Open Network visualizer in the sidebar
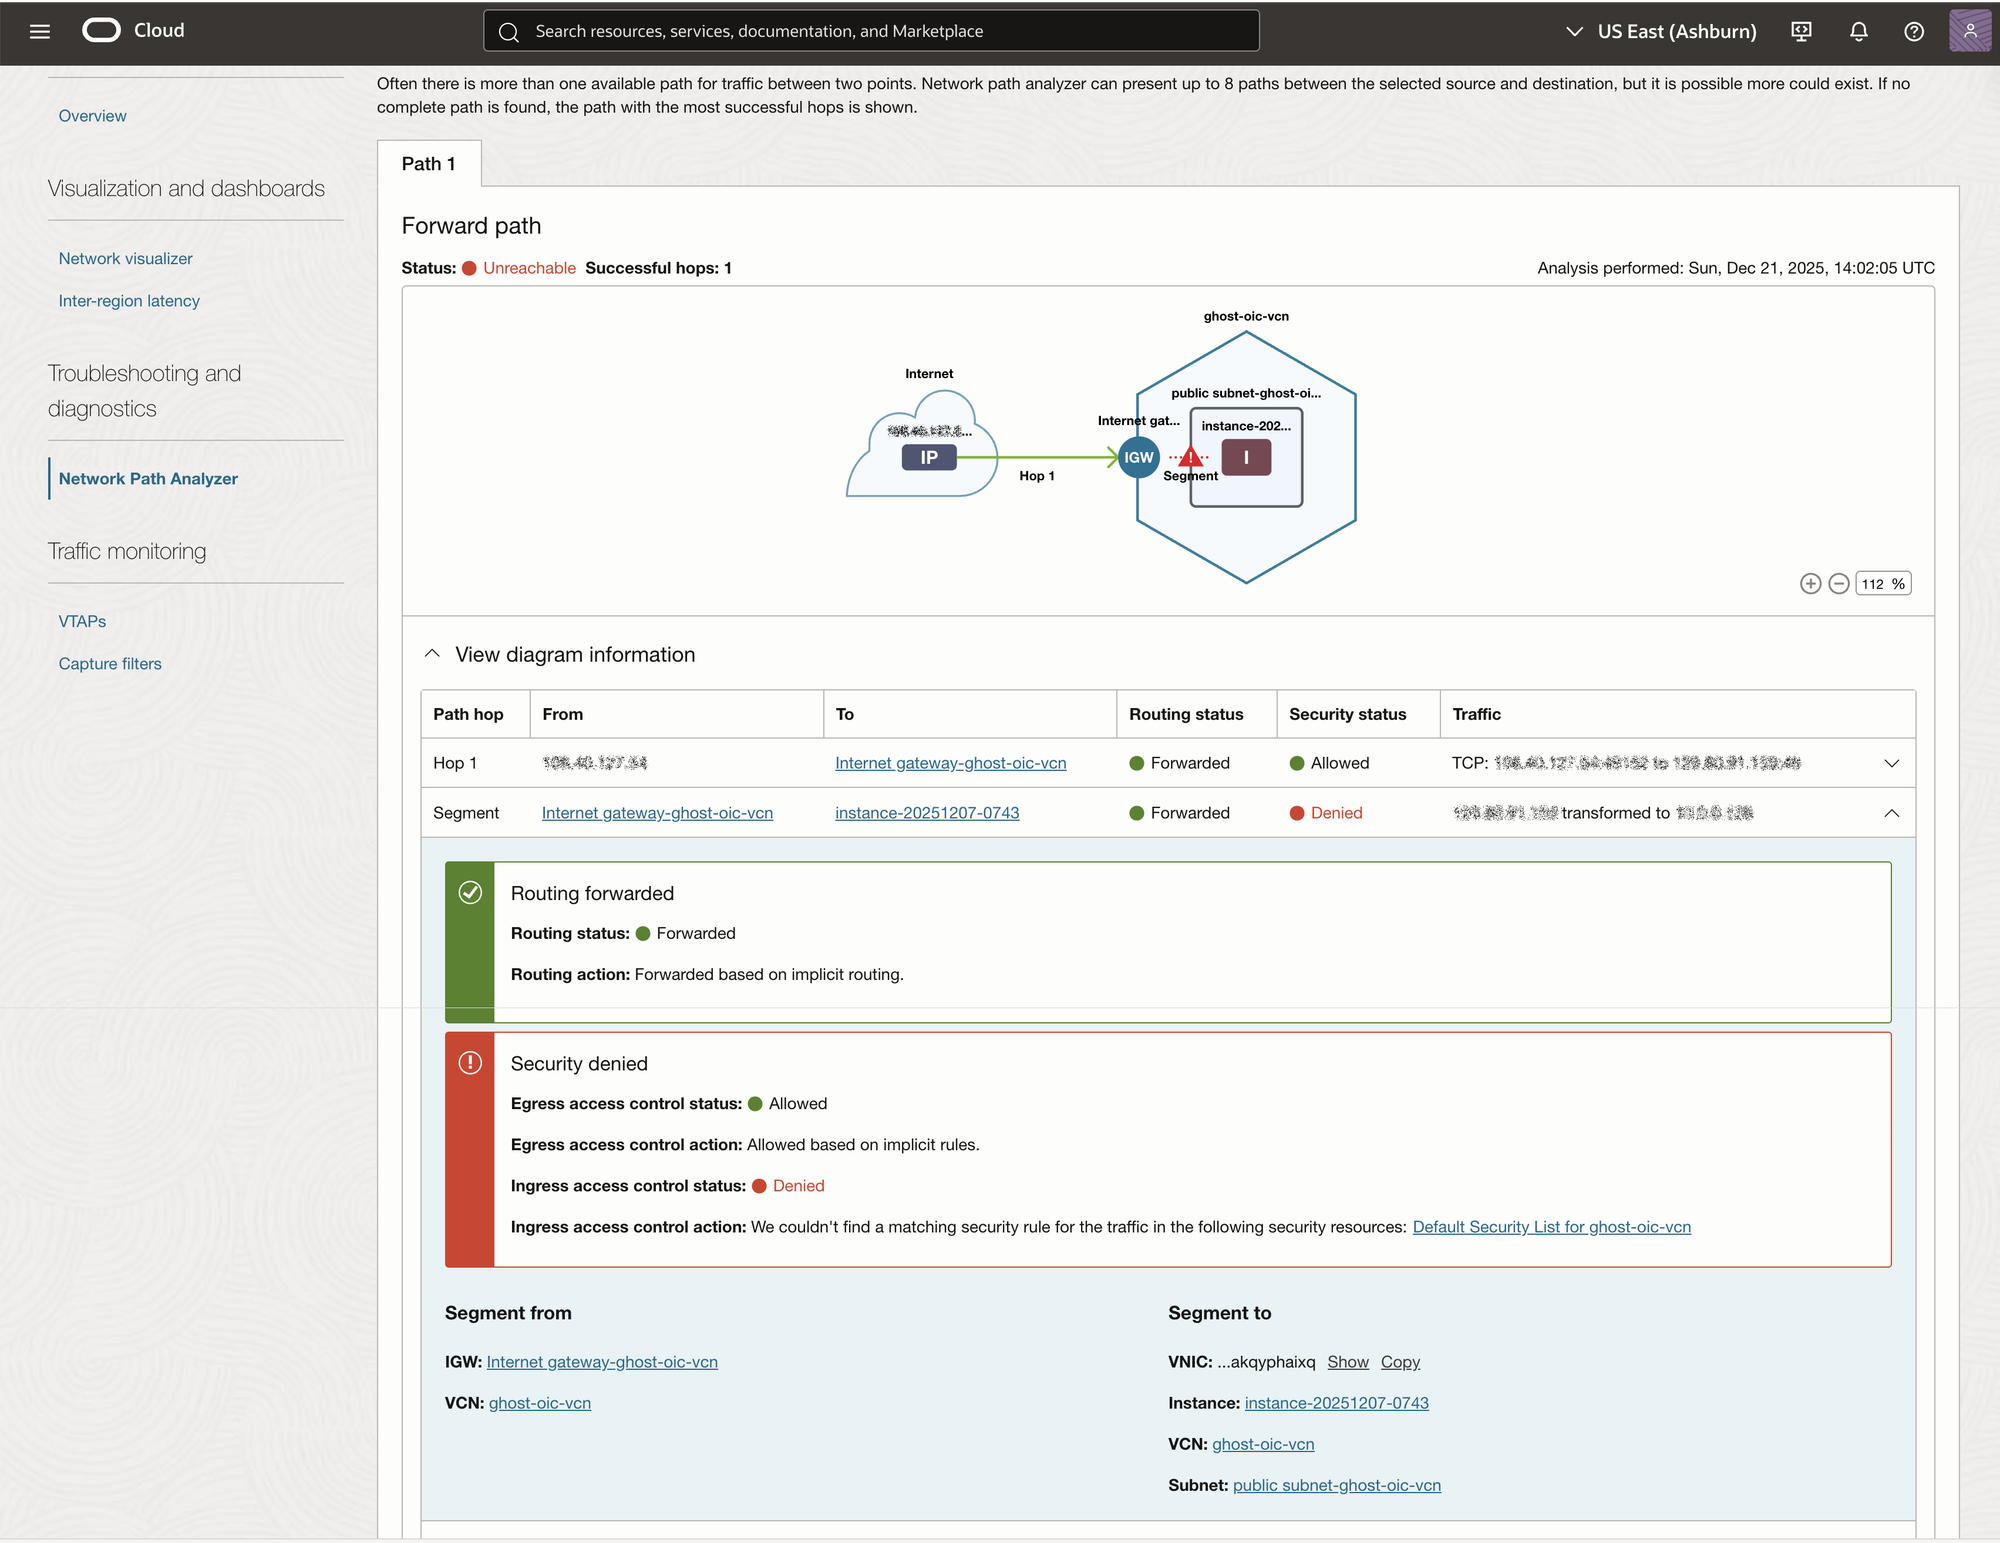The image size is (2000, 1543). (125, 258)
